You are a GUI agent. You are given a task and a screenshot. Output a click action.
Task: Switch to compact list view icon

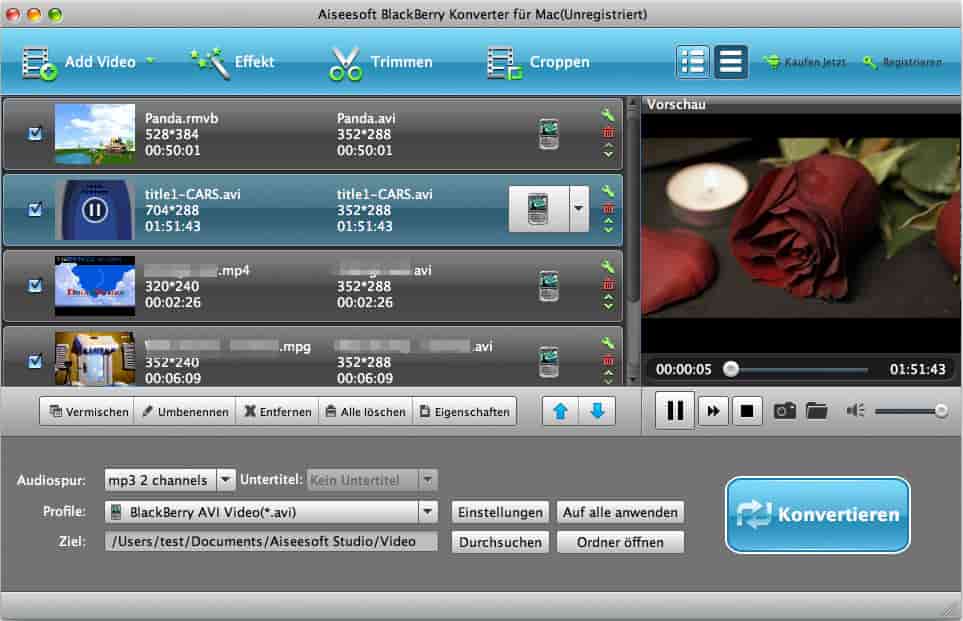point(730,62)
